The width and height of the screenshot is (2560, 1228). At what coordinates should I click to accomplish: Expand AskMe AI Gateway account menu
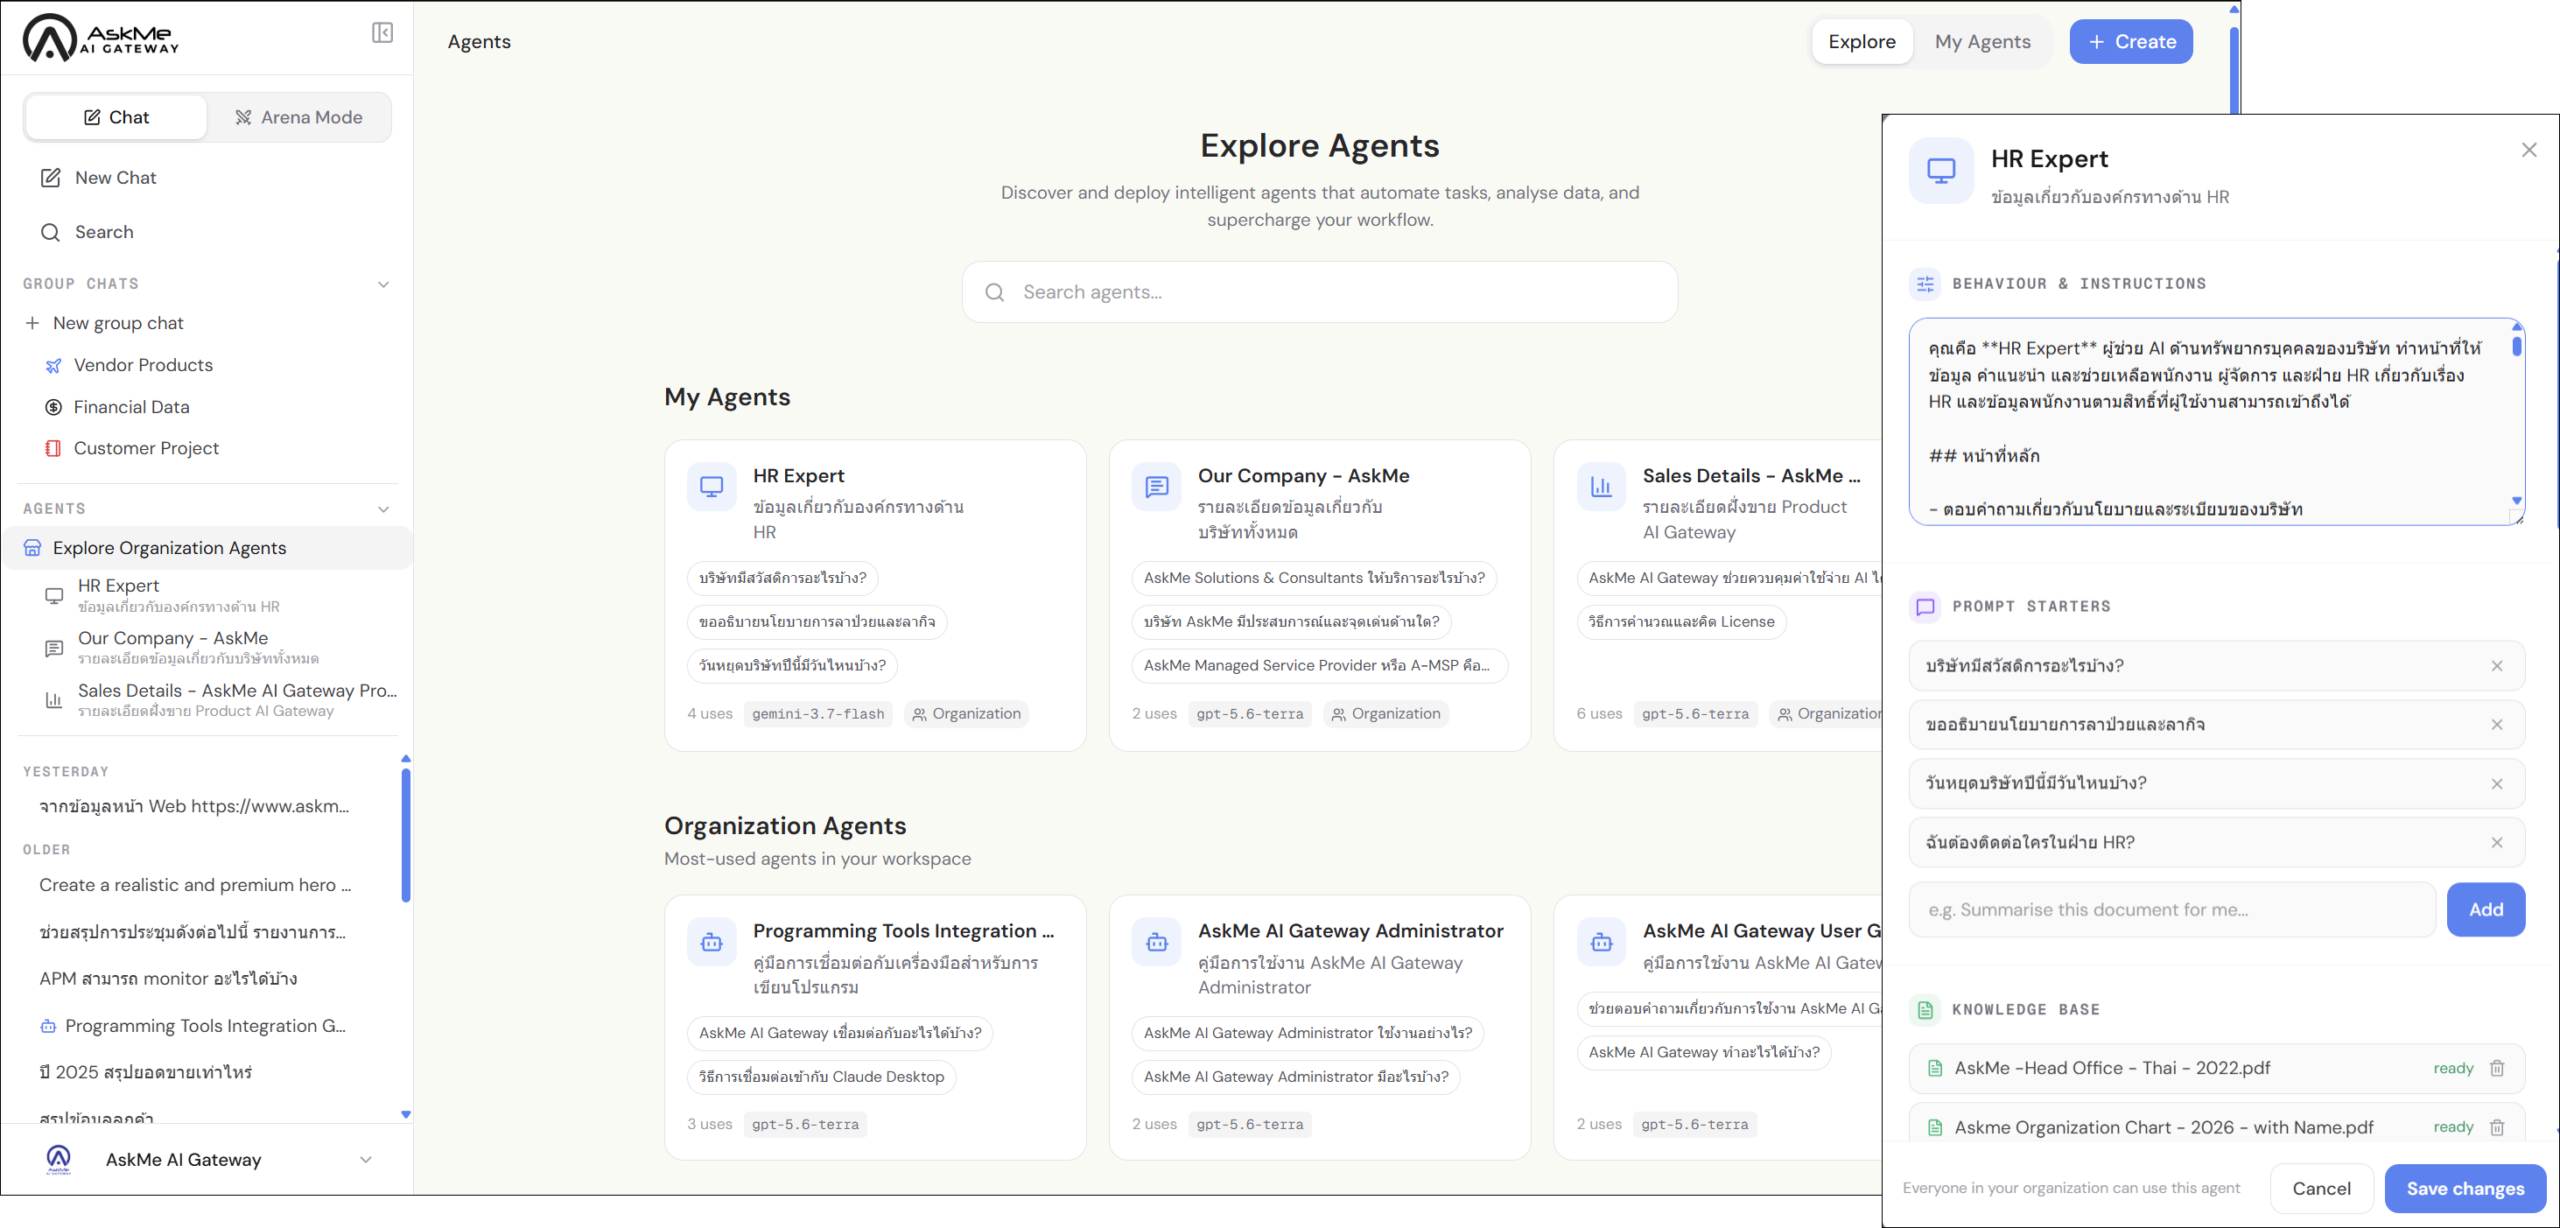point(366,1159)
